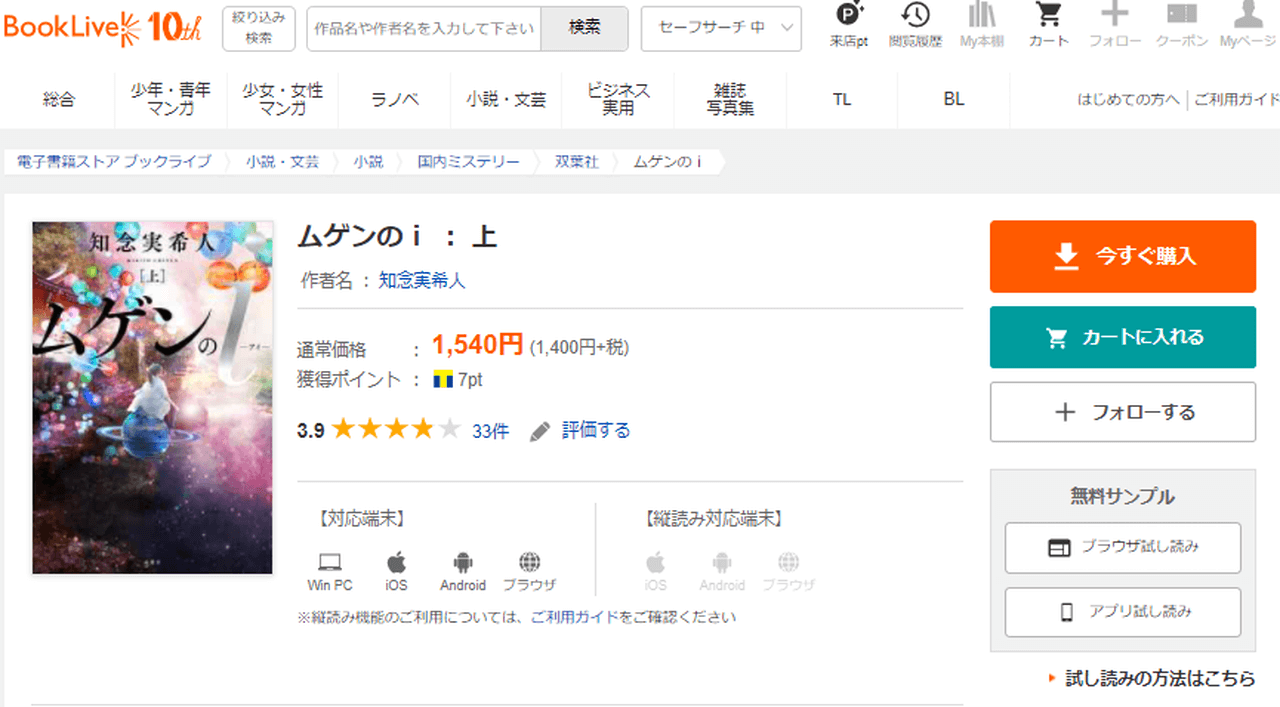This screenshot has height=707, width=1280.
Task: Open the クーポン coupon icon
Action: point(1181,16)
